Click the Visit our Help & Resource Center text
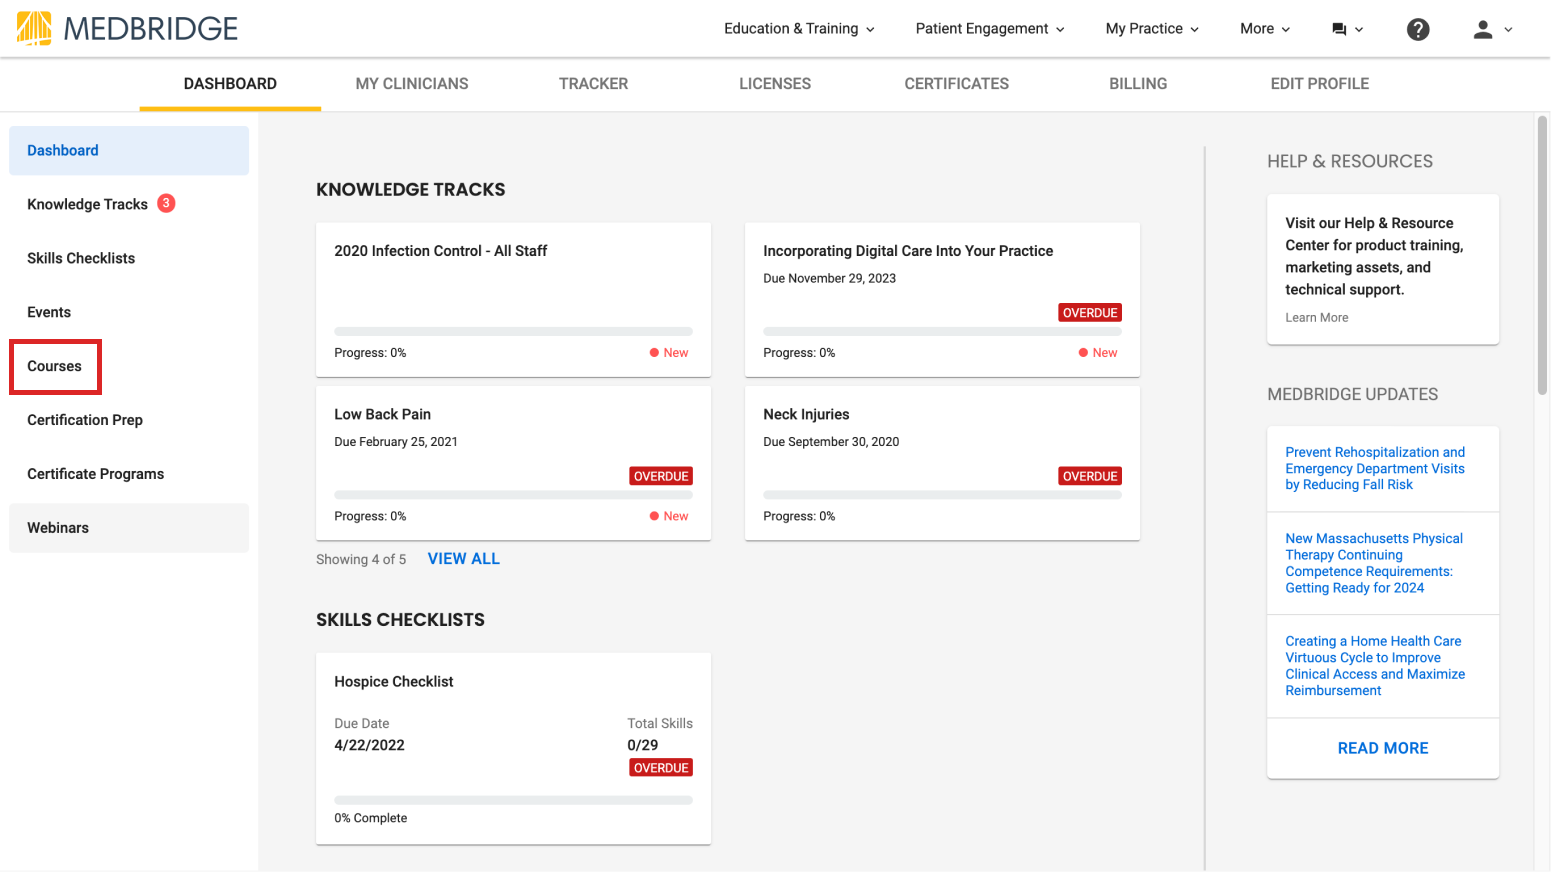Image resolution: width=1551 pixels, height=872 pixels. coord(1374,256)
